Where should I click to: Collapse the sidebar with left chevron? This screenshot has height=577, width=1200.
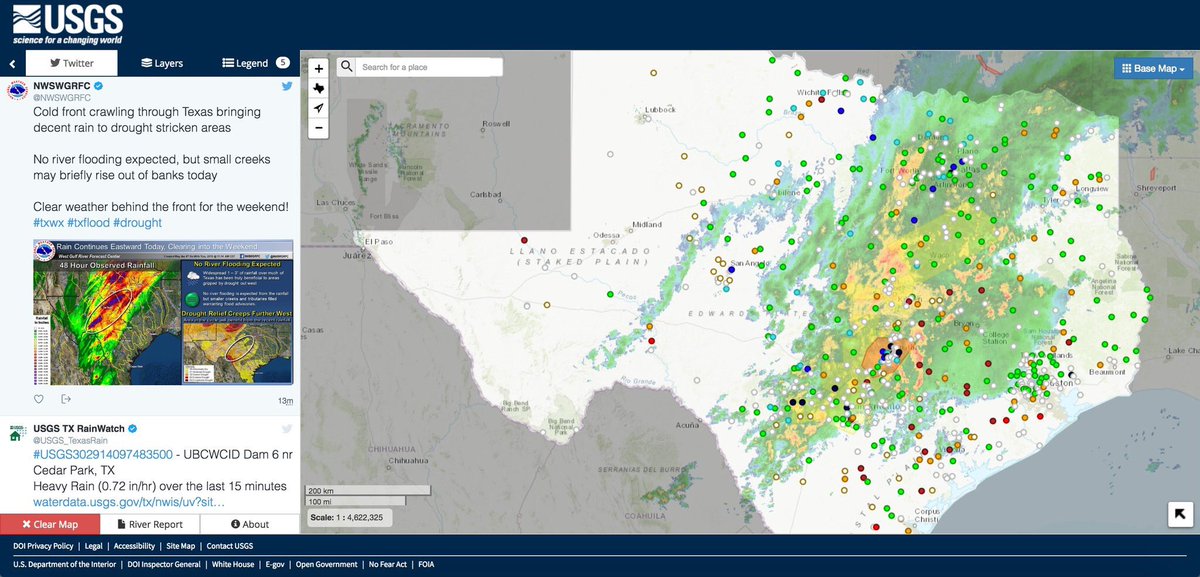tap(12, 63)
